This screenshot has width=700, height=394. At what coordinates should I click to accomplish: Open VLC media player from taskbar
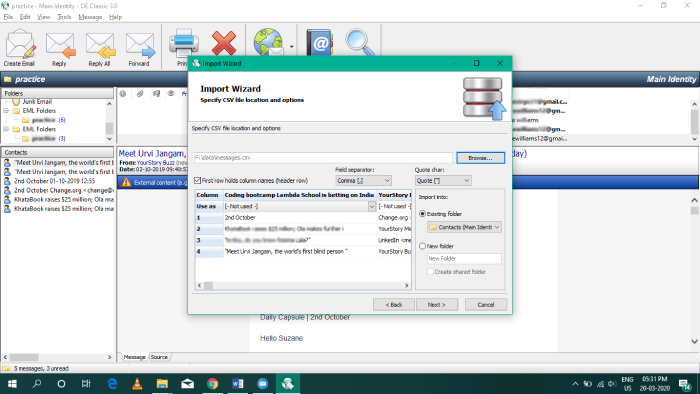(x=137, y=384)
